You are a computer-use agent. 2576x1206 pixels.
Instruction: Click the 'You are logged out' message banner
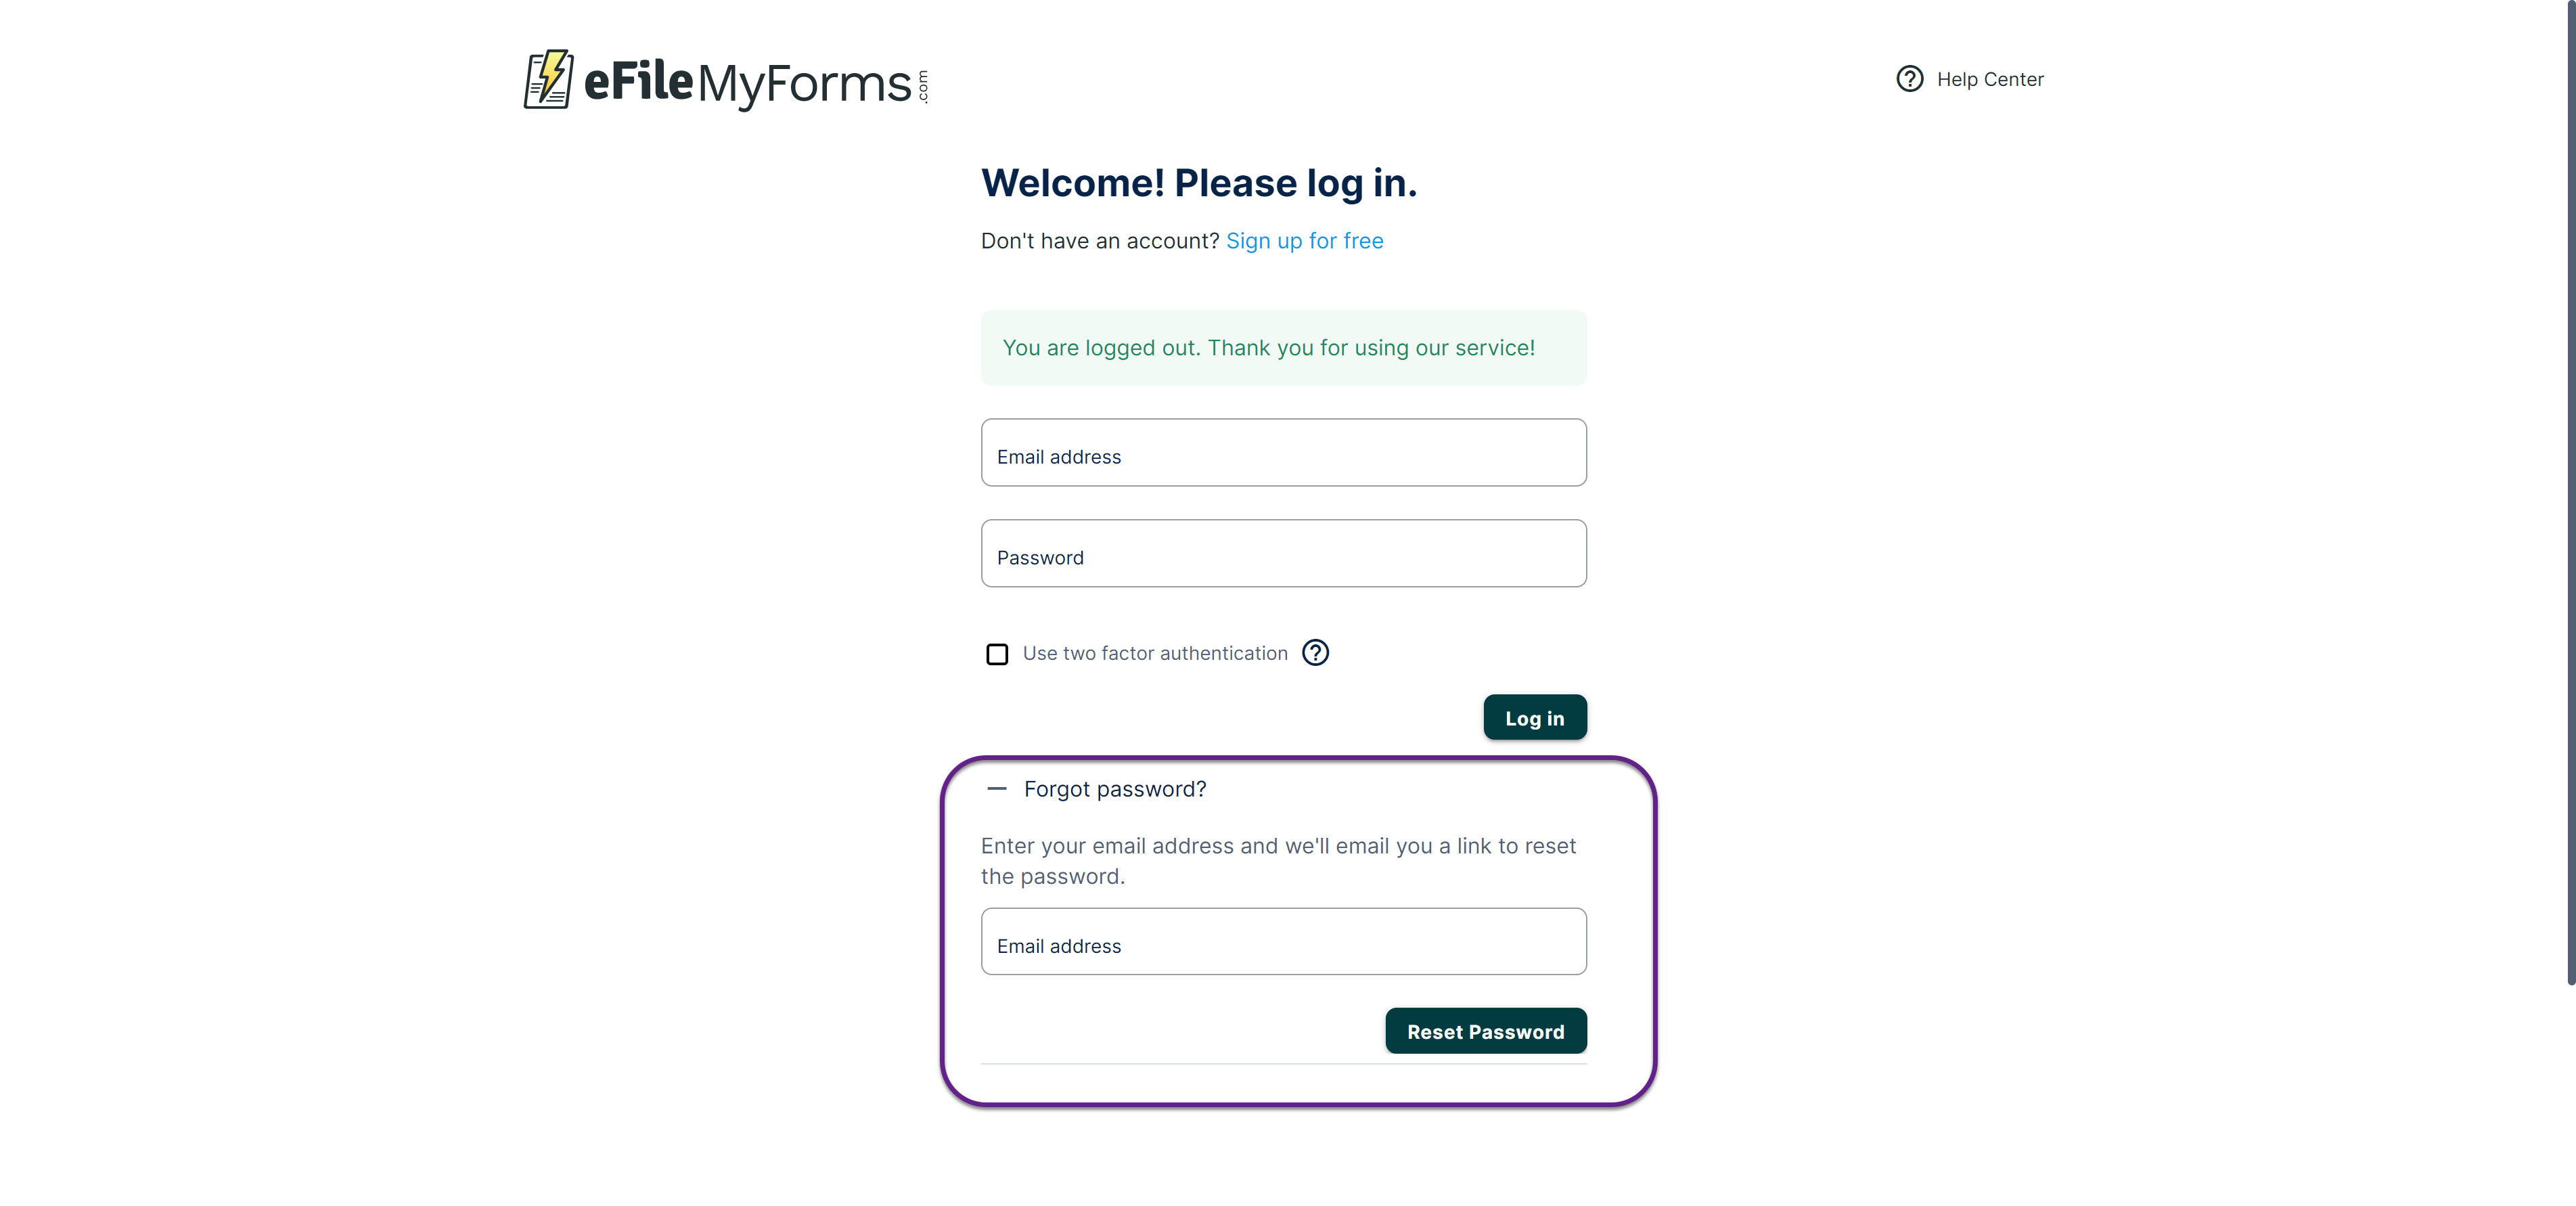1283,348
